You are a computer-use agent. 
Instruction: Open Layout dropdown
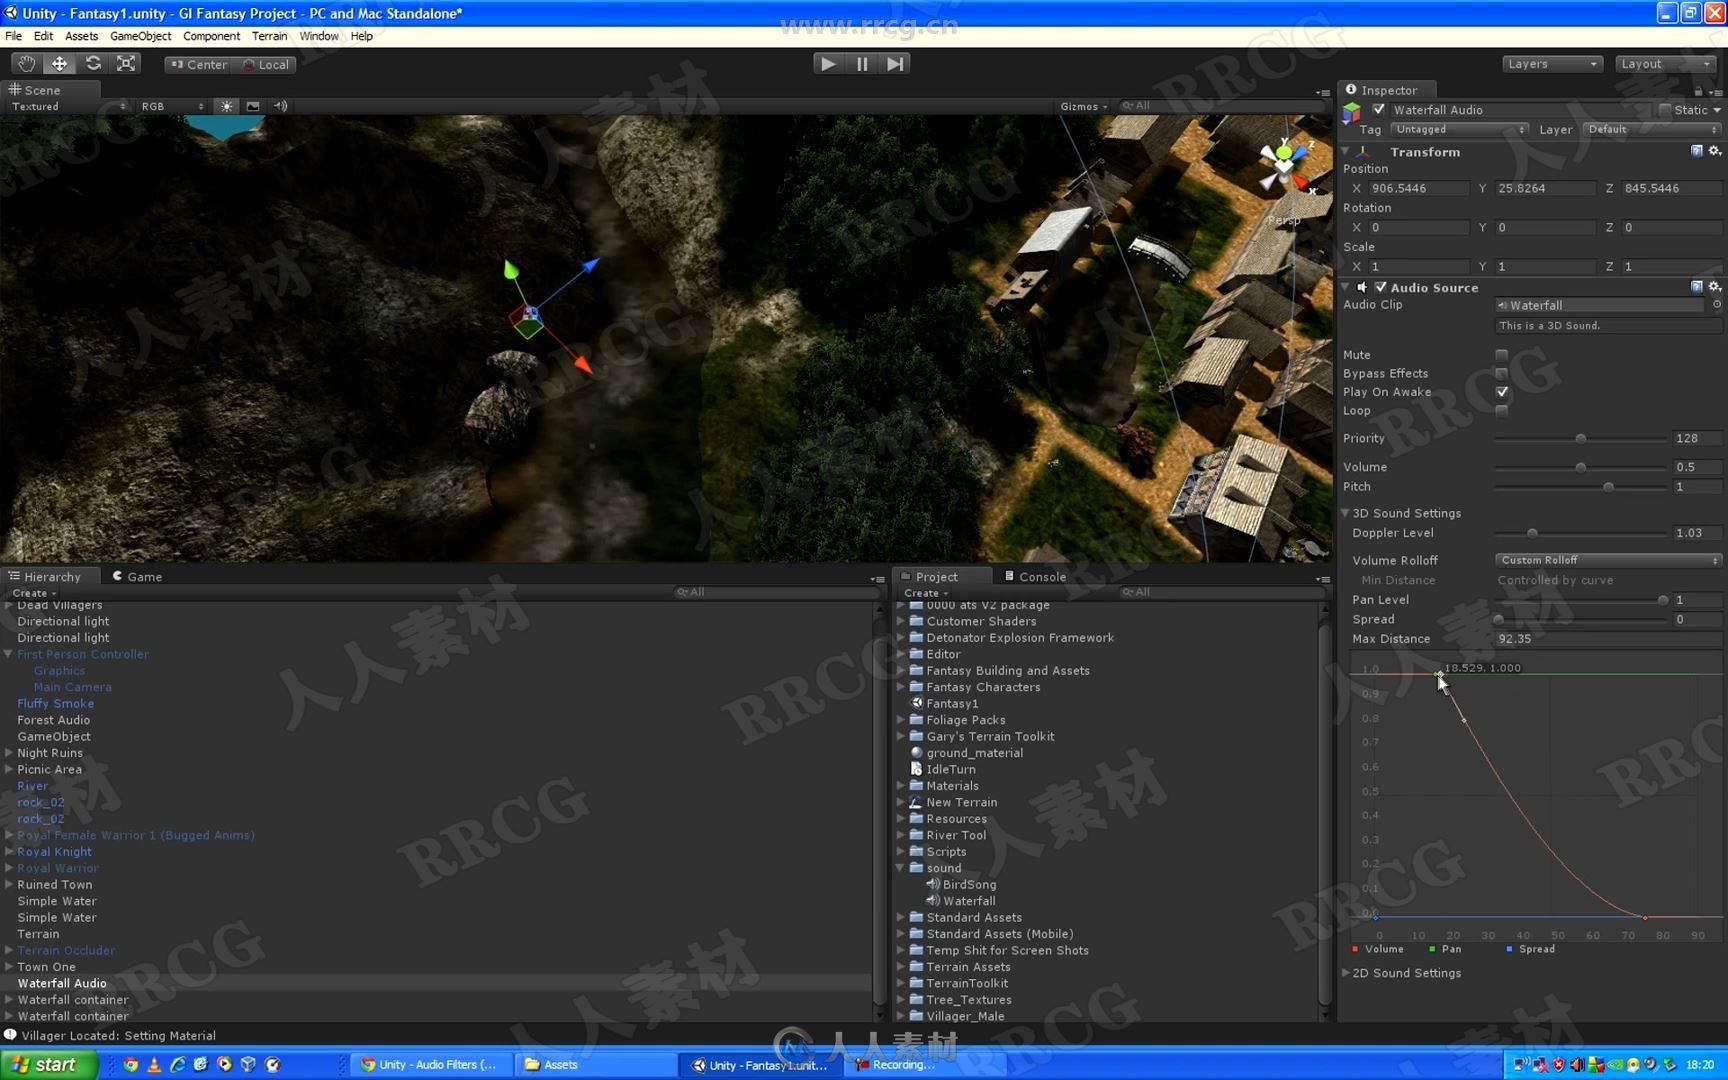(x=1666, y=64)
